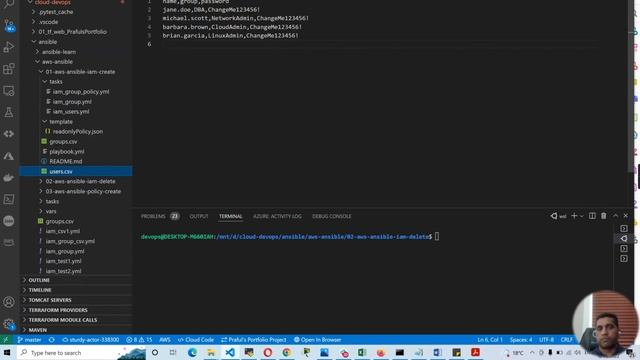Open the Extensions view icon
The width and height of the screenshot is (640, 360).
point(9,69)
